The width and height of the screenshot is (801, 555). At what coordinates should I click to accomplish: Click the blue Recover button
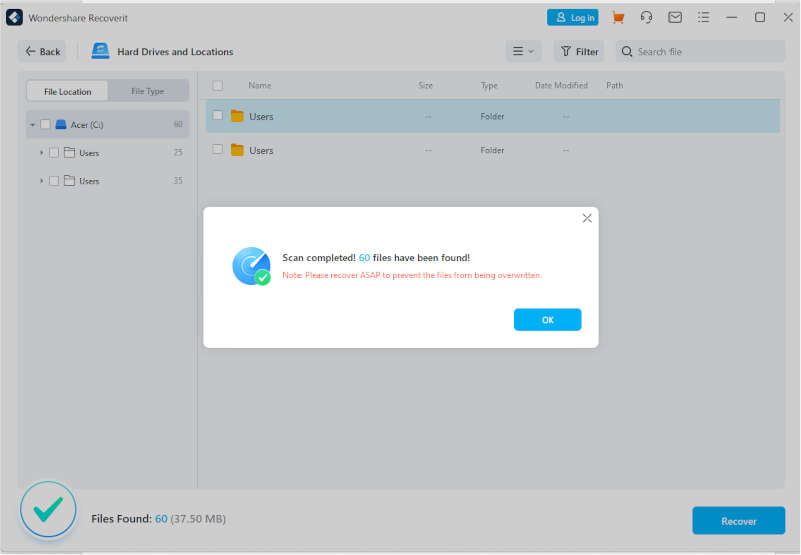pos(738,521)
